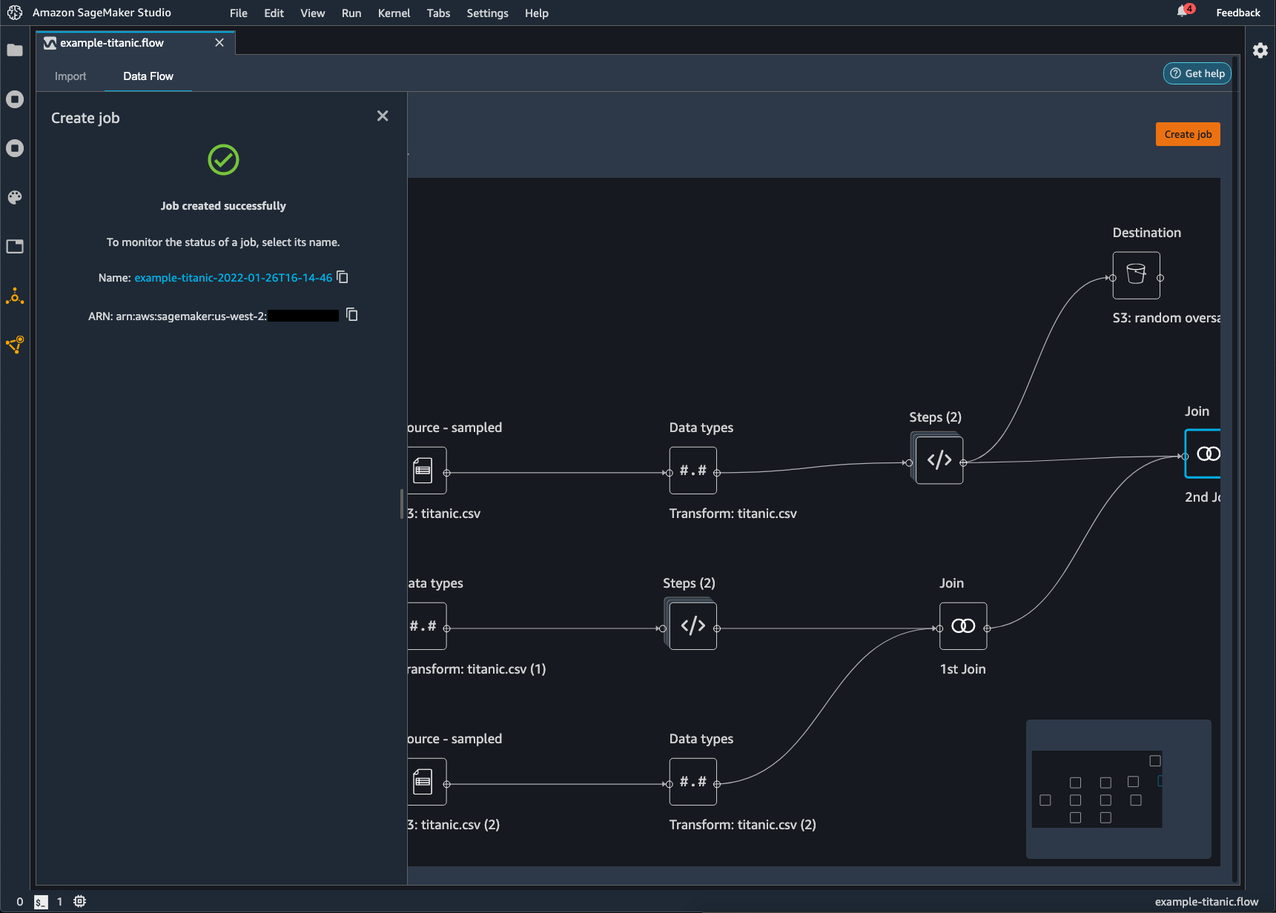The height and width of the screenshot is (913, 1276).
Task: Switch to the Import tab
Action: tap(70, 76)
